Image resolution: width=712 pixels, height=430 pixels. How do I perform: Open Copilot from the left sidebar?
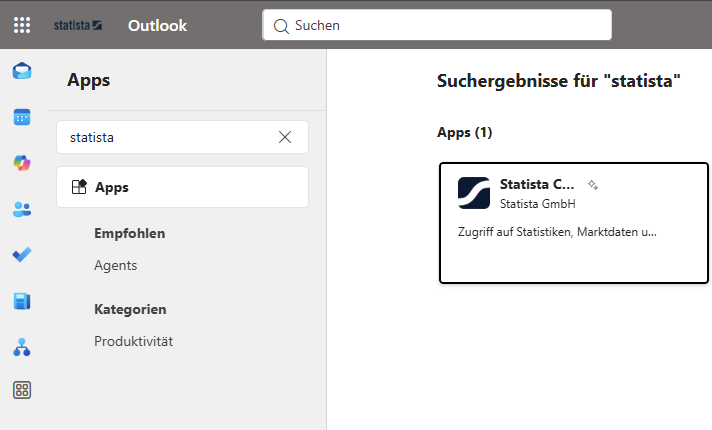[x=22, y=163]
